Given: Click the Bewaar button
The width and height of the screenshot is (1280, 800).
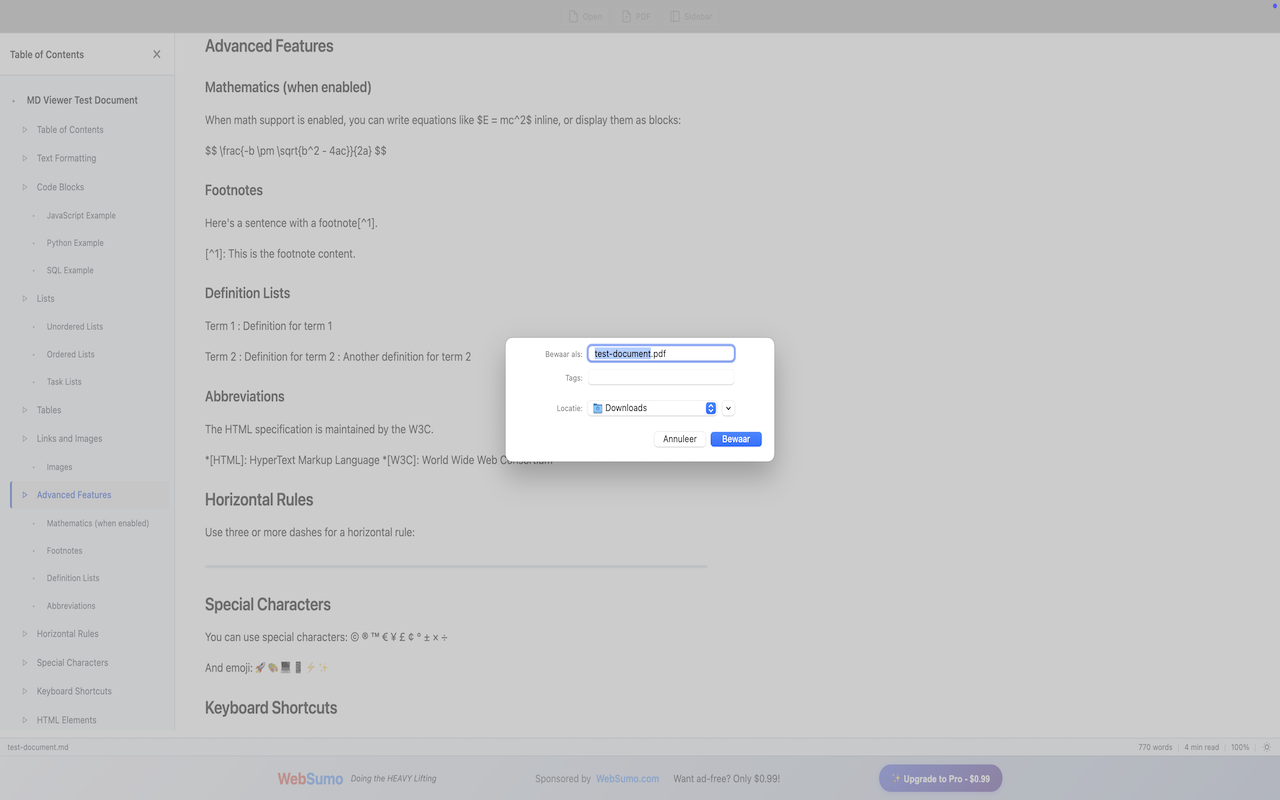Looking at the screenshot, I should (x=736, y=439).
